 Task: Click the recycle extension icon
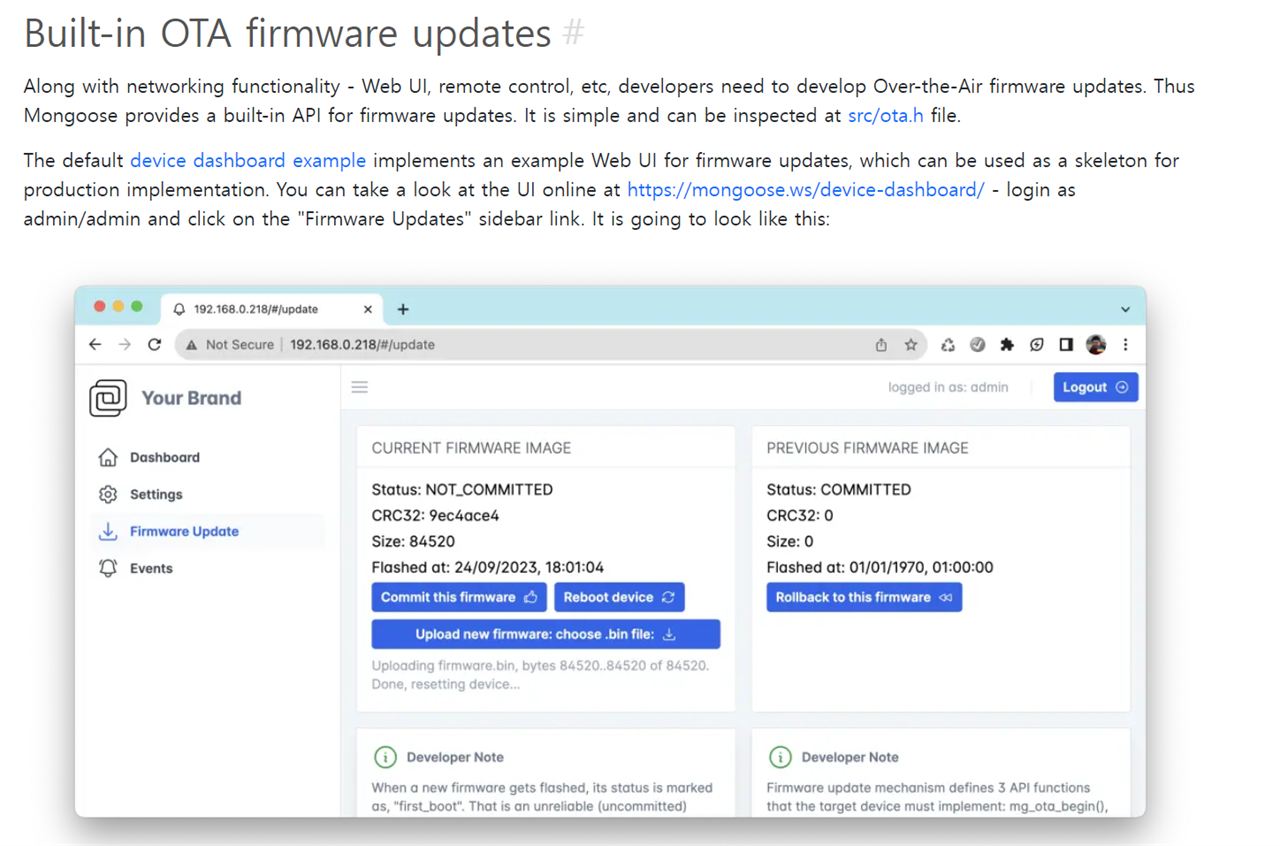coord(948,344)
